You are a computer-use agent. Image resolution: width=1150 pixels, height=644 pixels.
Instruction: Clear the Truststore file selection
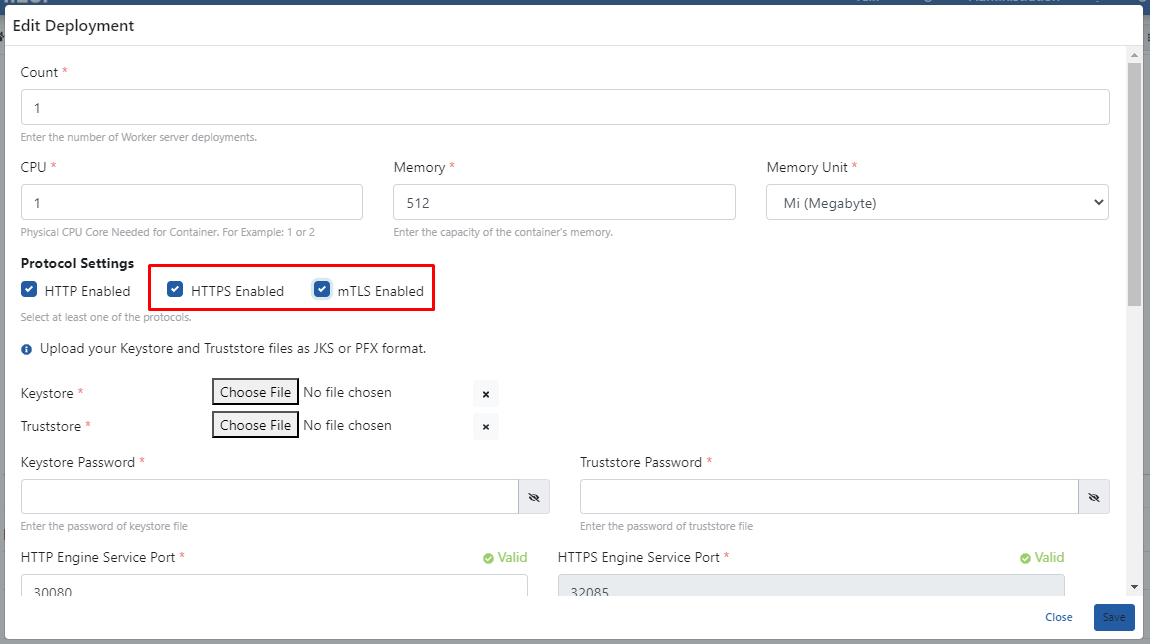coord(486,427)
